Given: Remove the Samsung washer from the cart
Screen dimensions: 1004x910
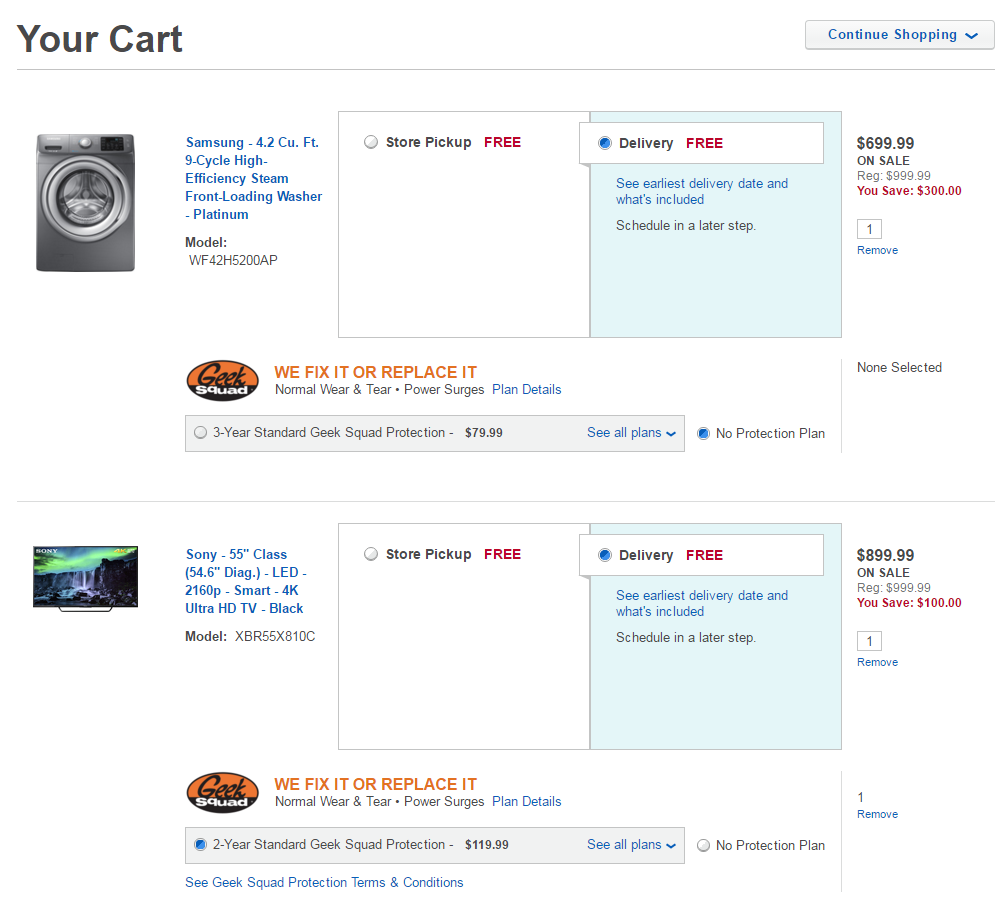Looking at the screenshot, I should coord(877,250).
